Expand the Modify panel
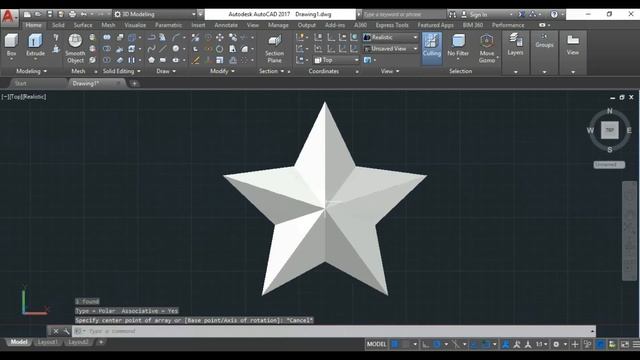 click(222, 71)
